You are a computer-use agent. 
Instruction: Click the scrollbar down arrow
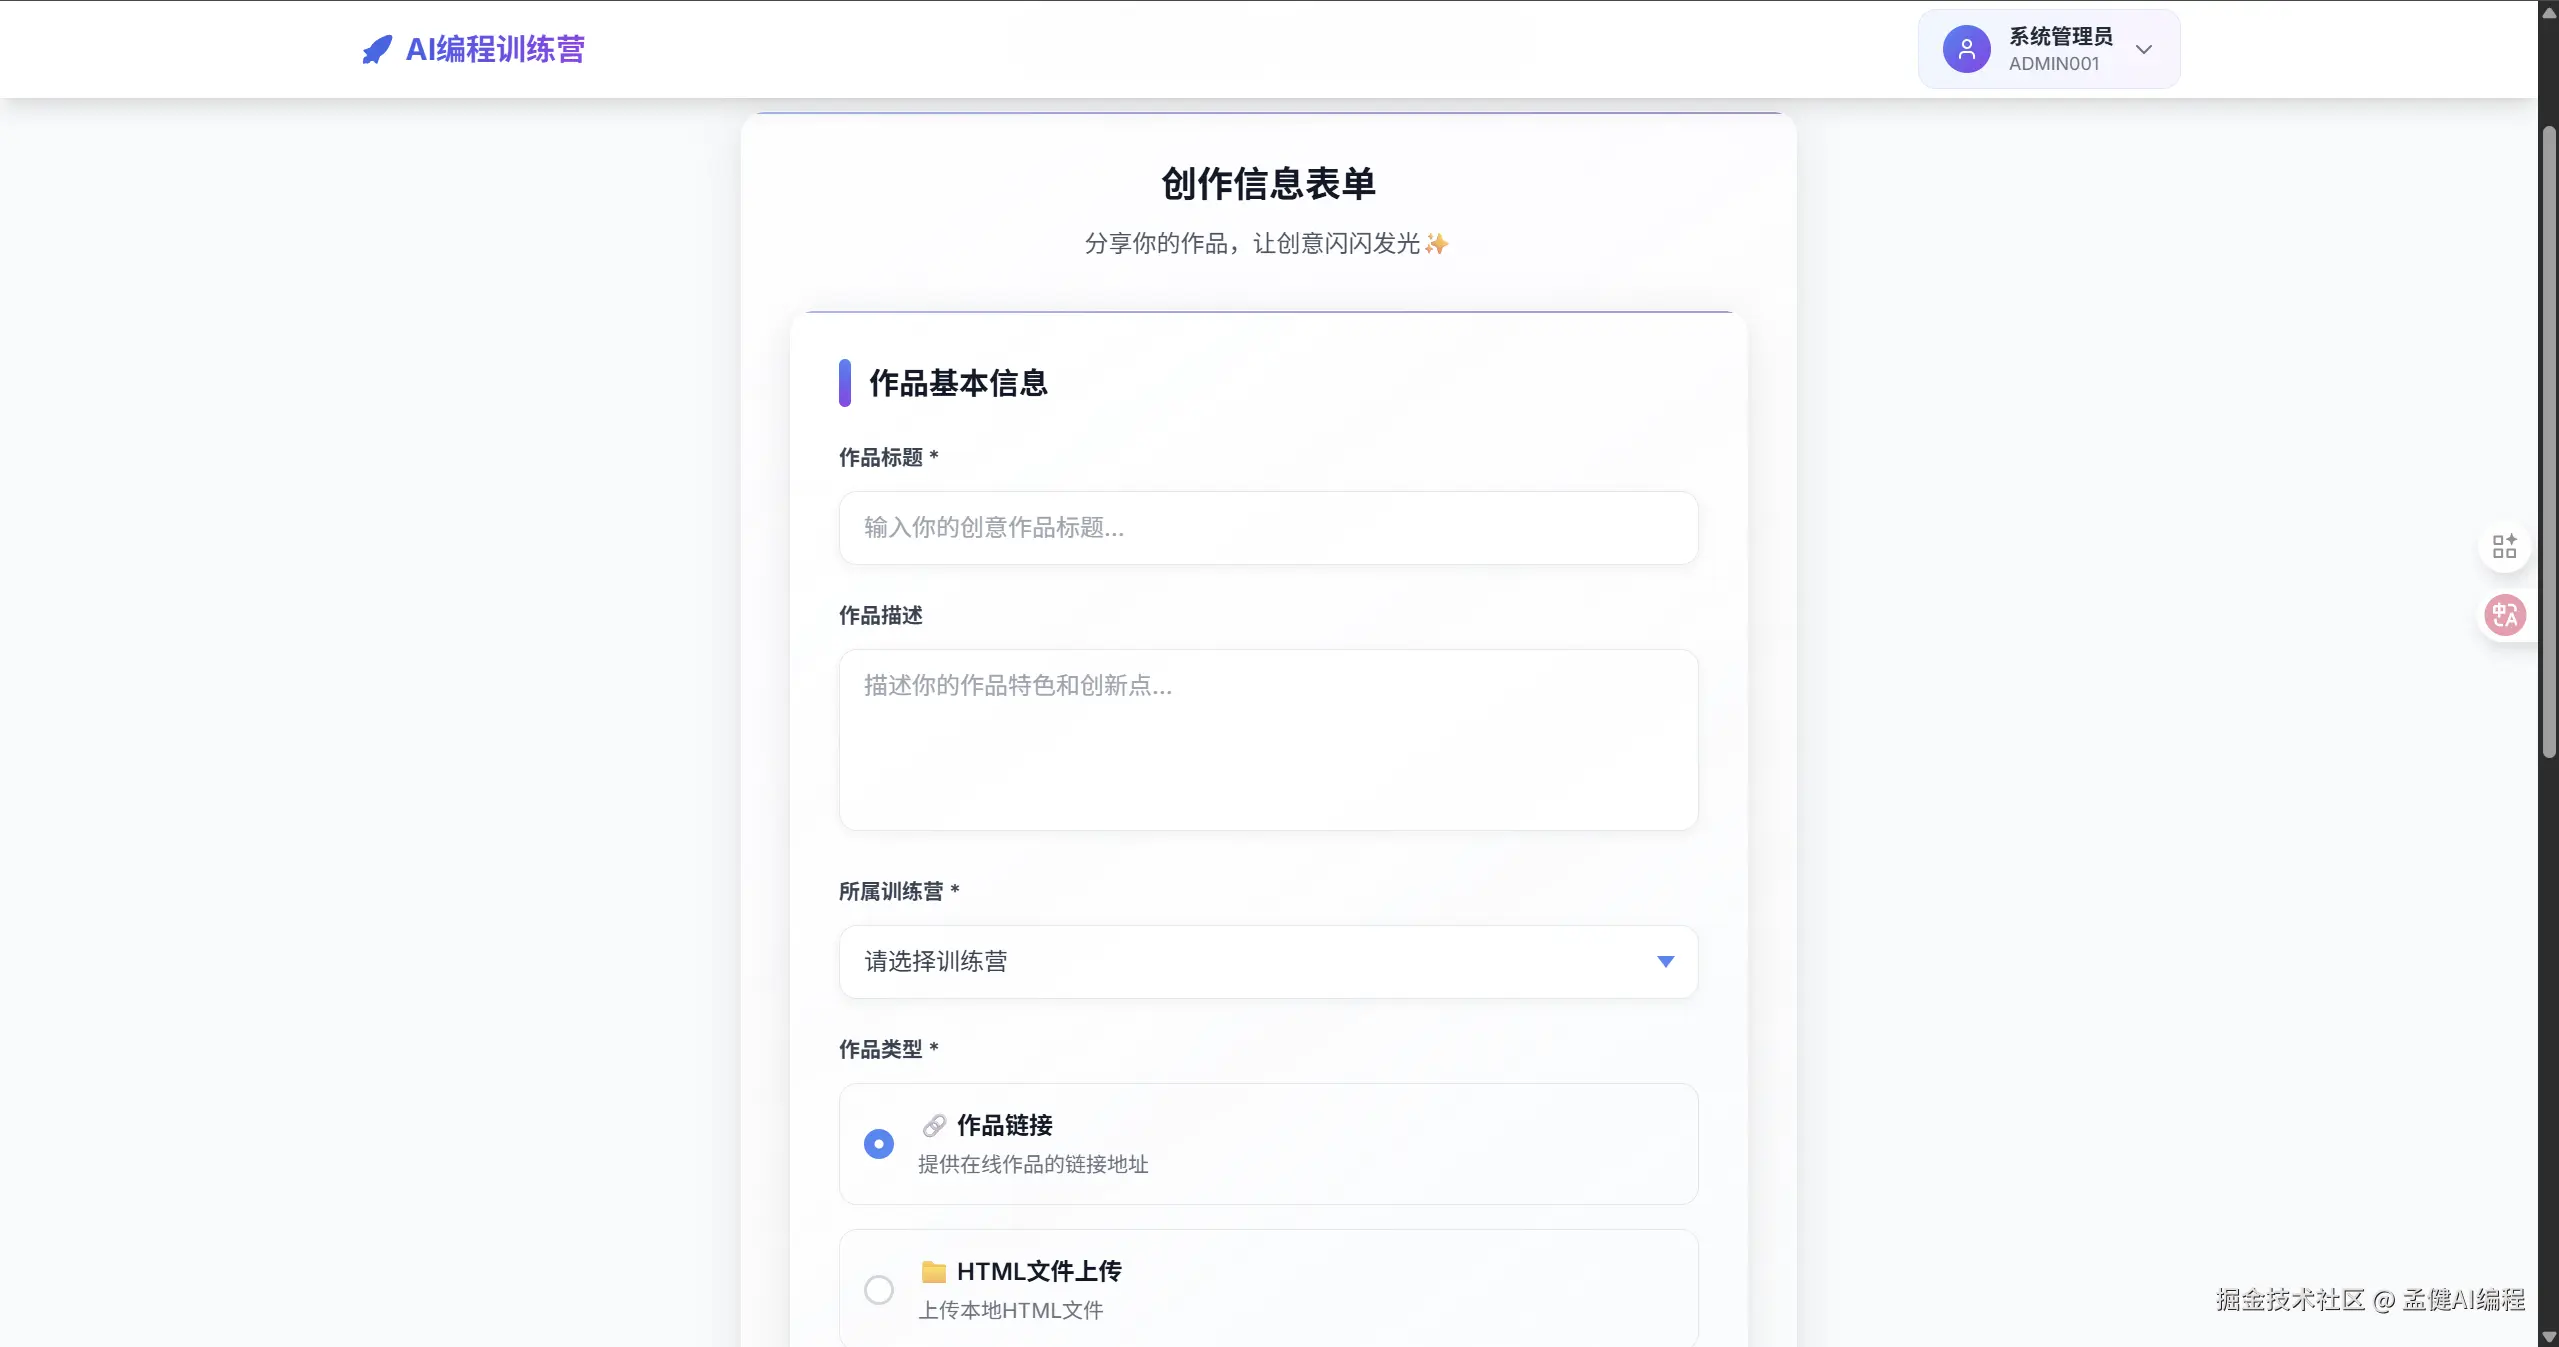[2549, 1337]
